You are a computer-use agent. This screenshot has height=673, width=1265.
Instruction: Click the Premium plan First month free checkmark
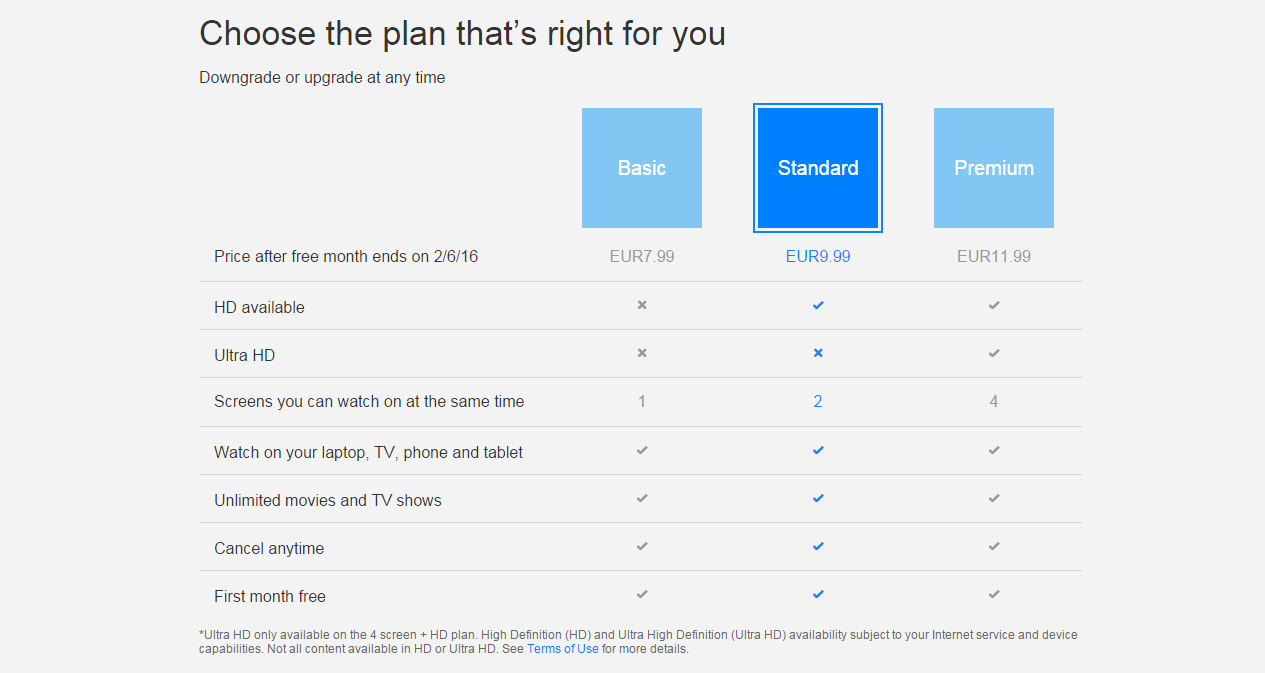(x=994, y=594)
